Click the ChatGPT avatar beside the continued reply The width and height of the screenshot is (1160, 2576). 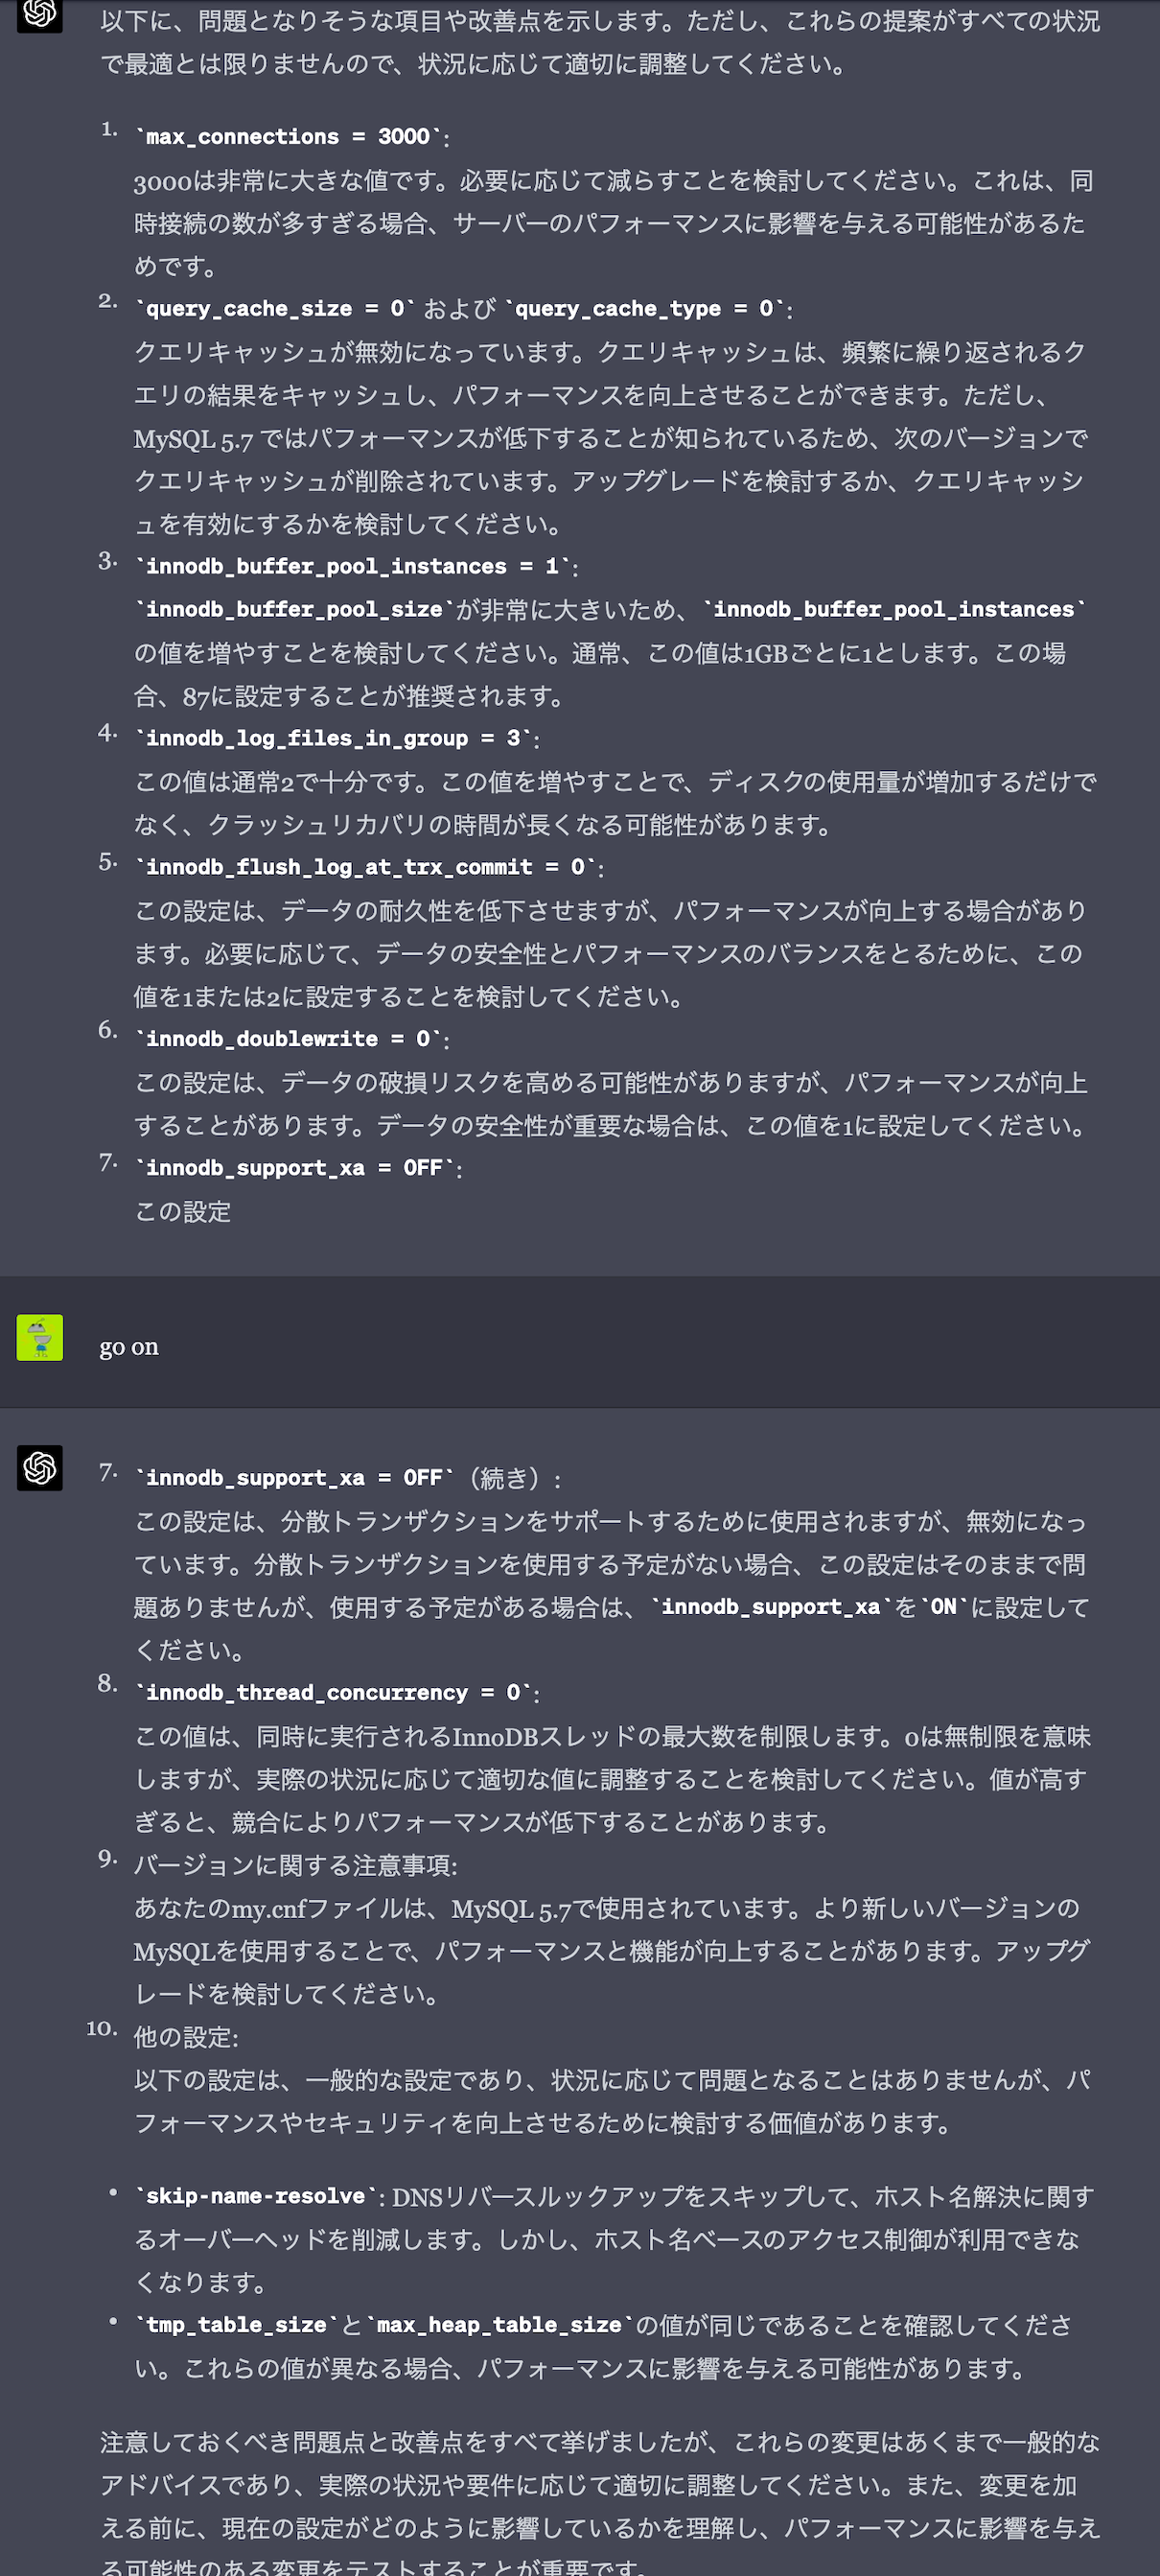point(40,1467)
